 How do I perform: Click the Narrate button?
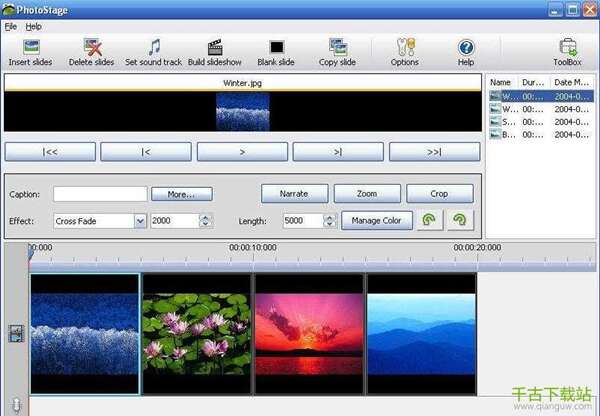294,194
